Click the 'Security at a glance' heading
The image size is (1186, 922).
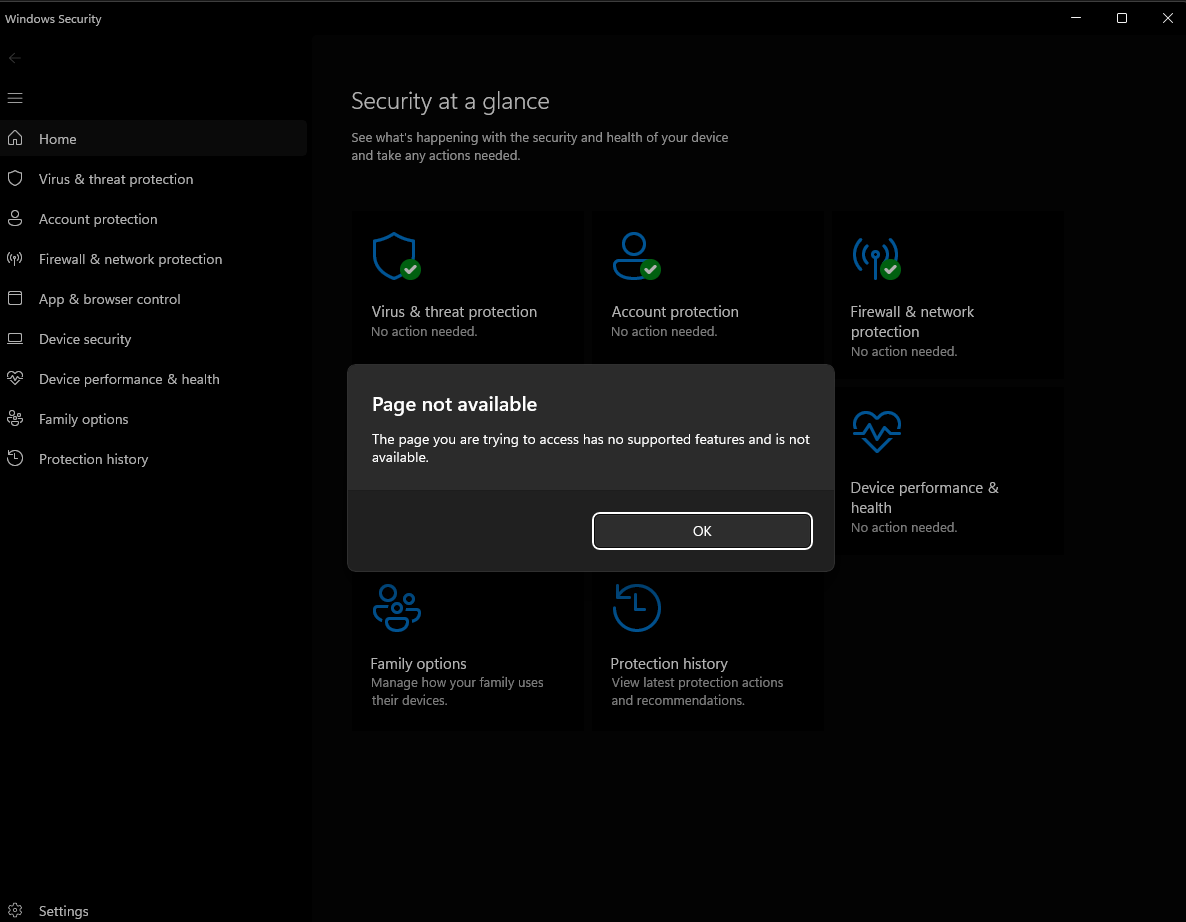point(450,101)
